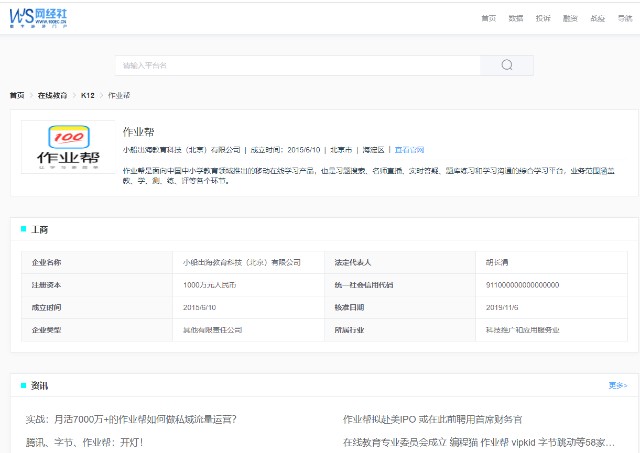The width and height of the screenshot is (640, 453).
Task: Open article 在线教育专业委员会成立
Action: click(x=479, y=442)
